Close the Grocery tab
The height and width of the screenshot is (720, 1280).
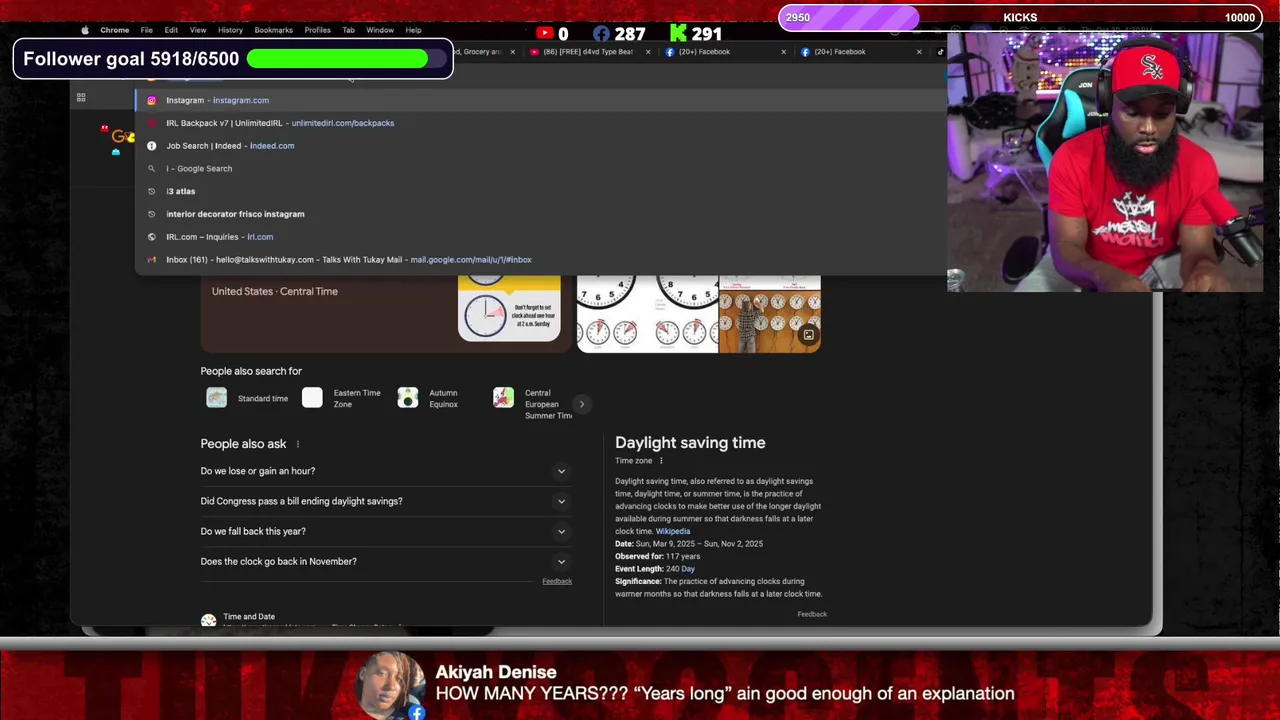(x=512, y=52)
